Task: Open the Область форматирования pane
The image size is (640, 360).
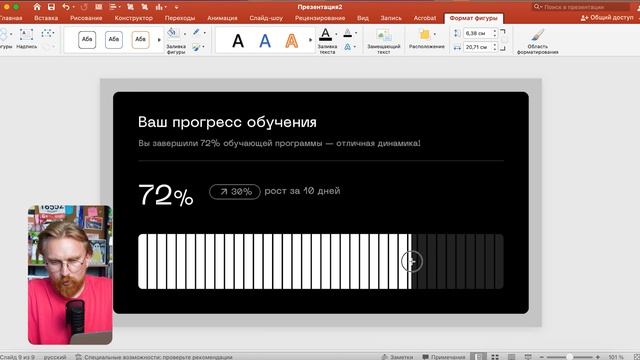Action: [538, 41]
